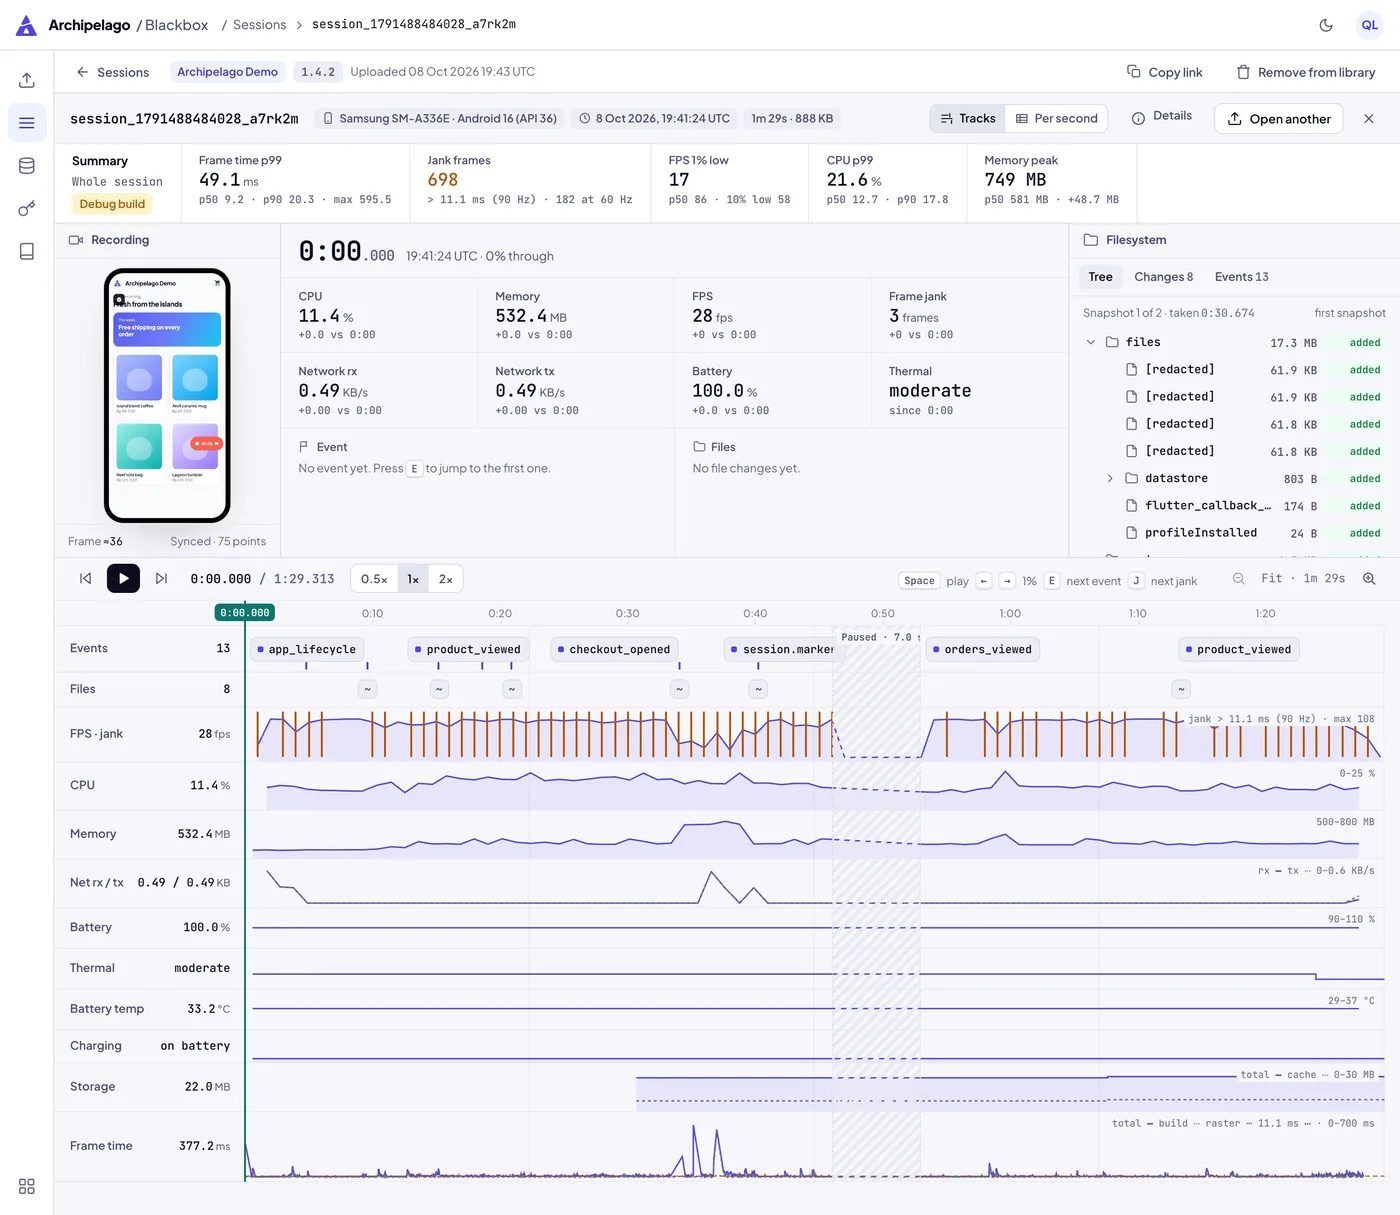The width and height of the screenshot is (1400, 1215).
Task: Go to Blackbox breadcrumb
Action: pyautogui.click(x=176, y=25)
